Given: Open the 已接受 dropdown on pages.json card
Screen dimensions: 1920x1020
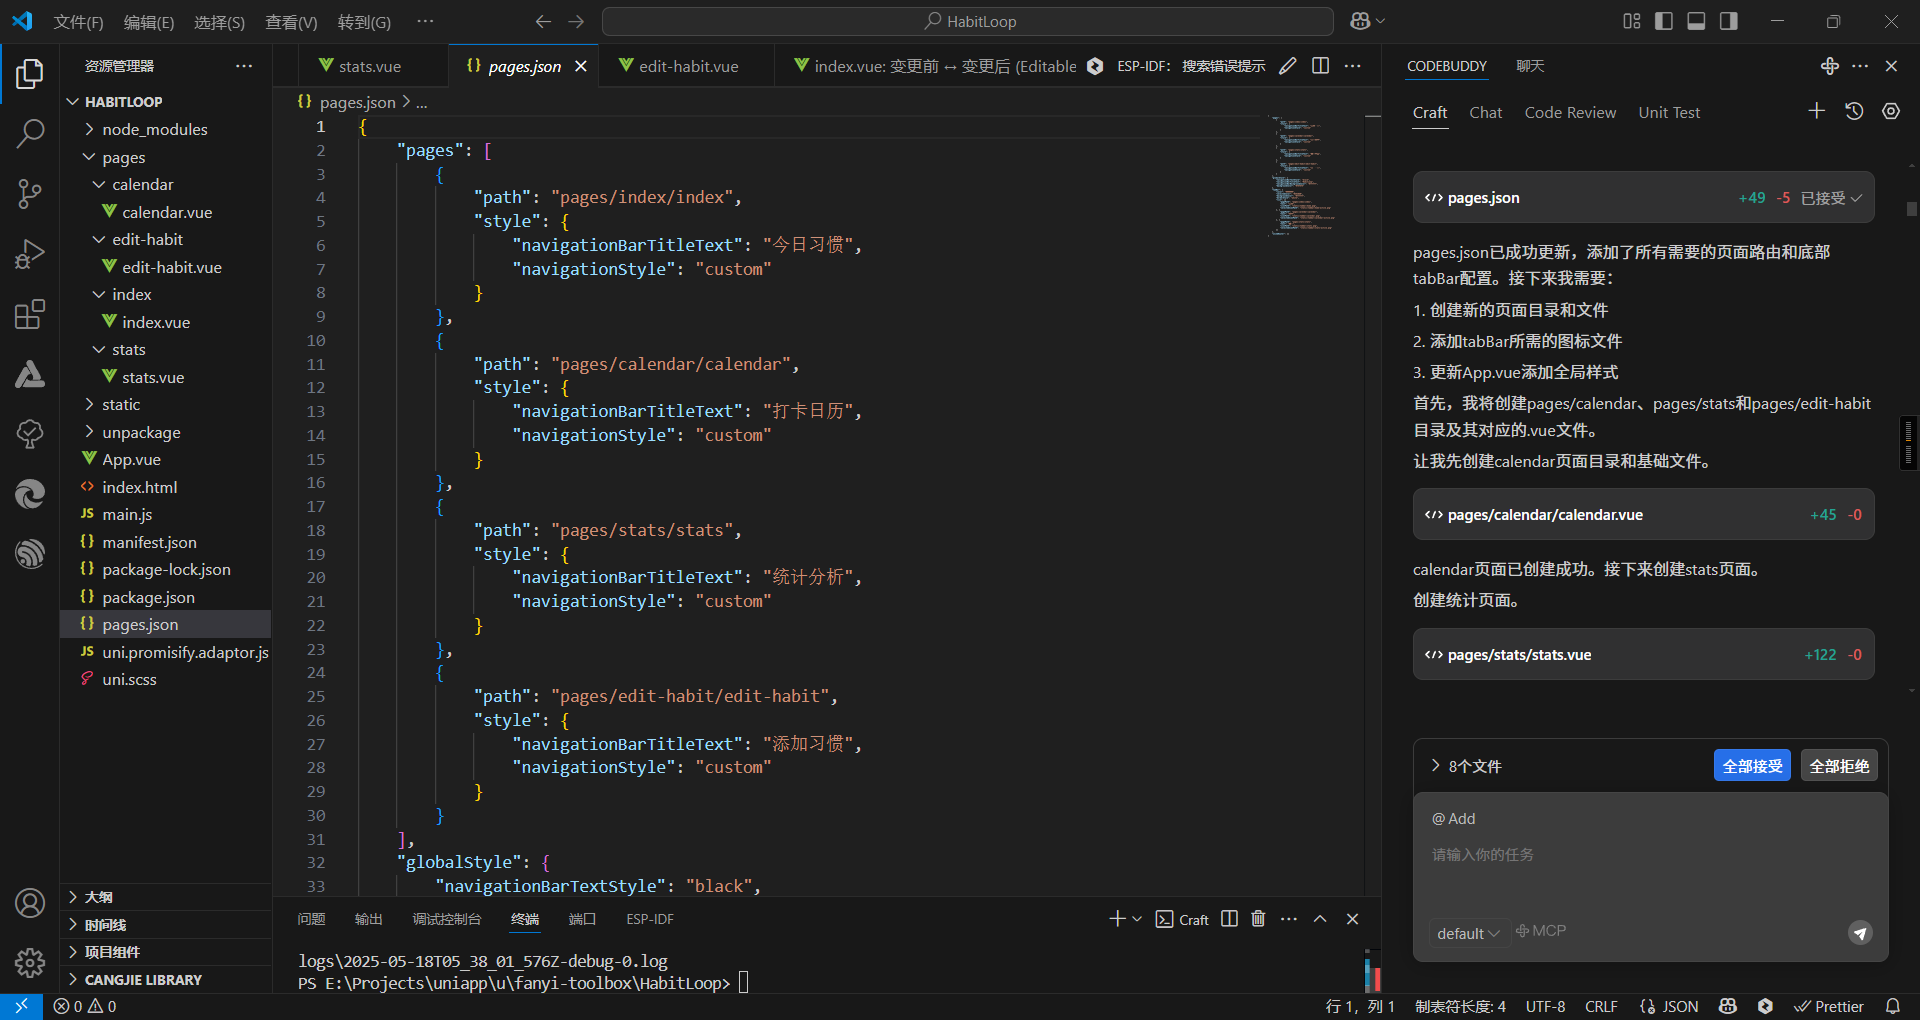Looking at the screenshot, I should coord(1831,198).
